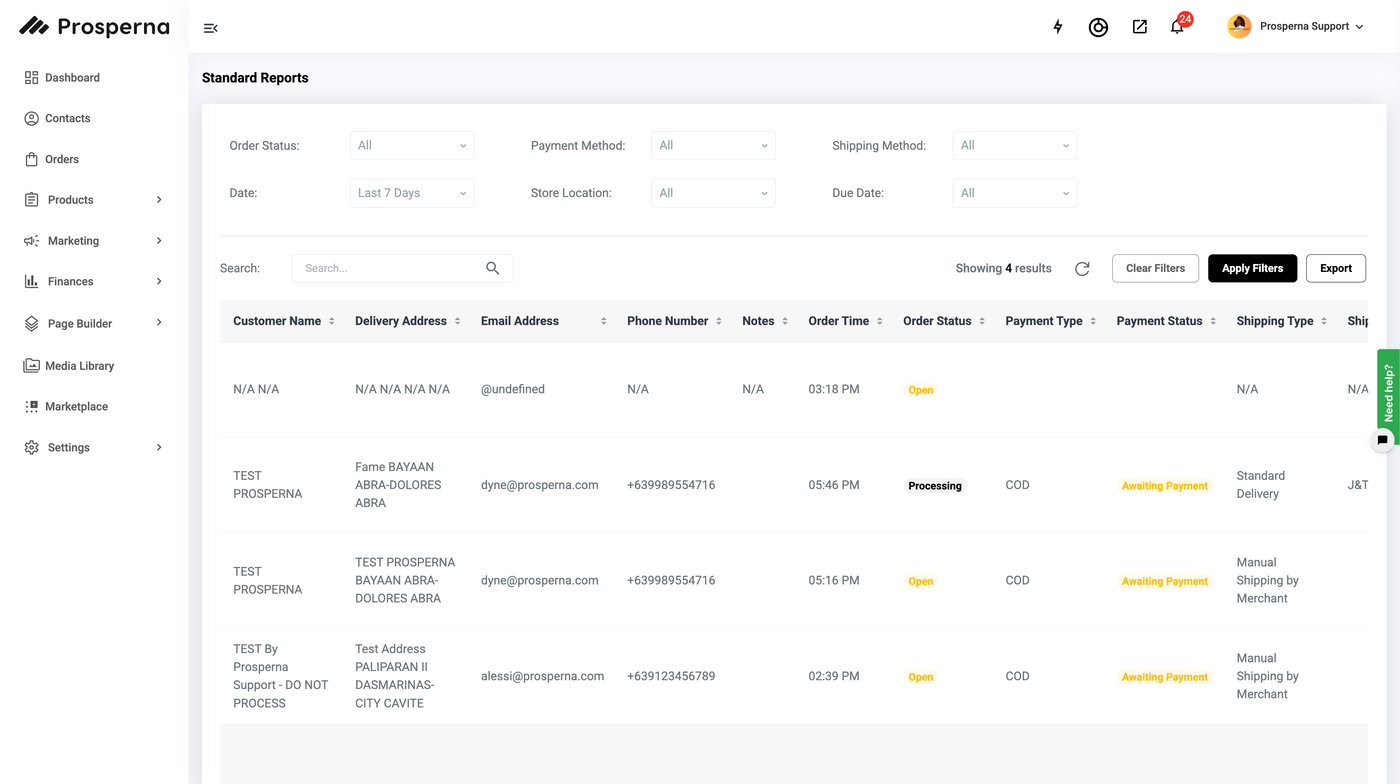Open the notifications bell icon
1400x784 pixels.
coord(1177,27)
